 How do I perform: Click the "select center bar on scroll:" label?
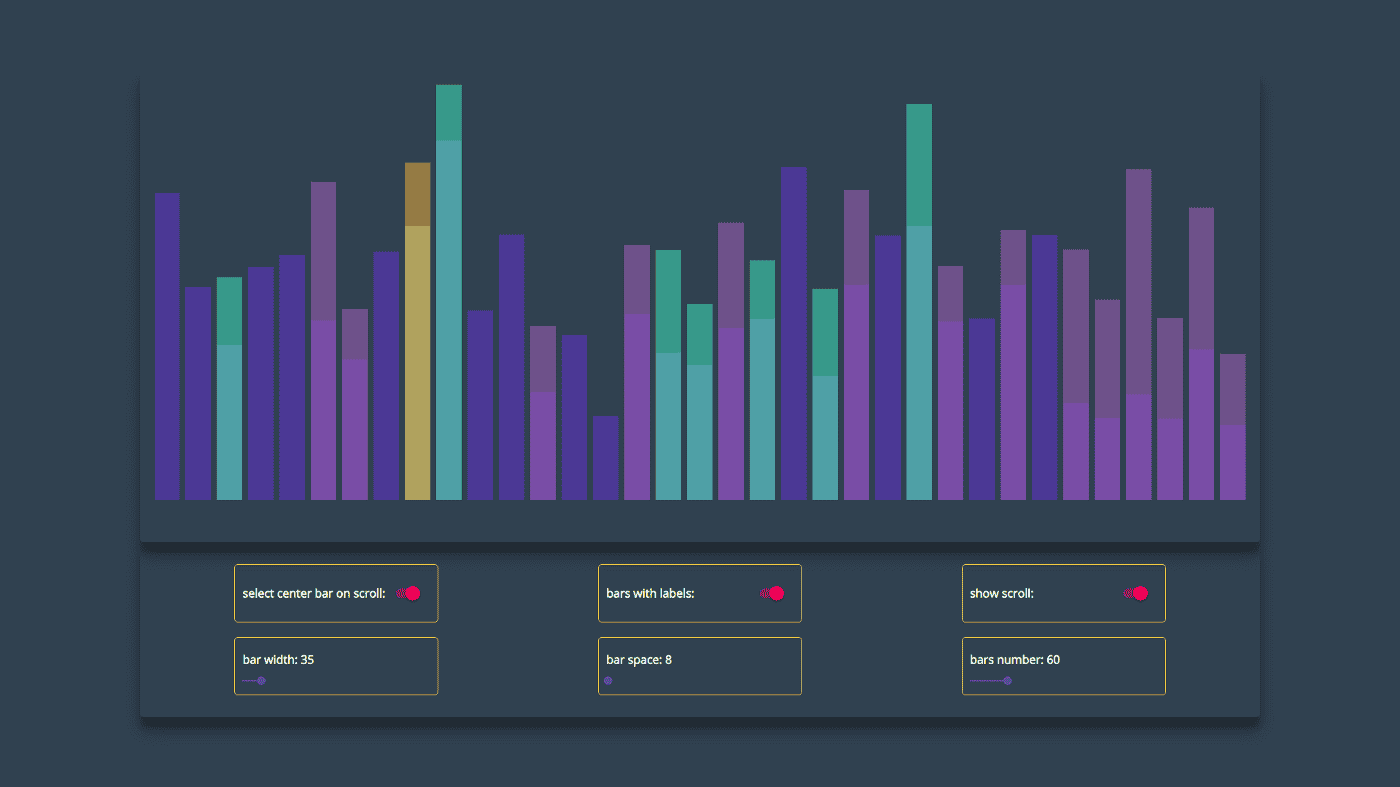(x=314, y=594)
